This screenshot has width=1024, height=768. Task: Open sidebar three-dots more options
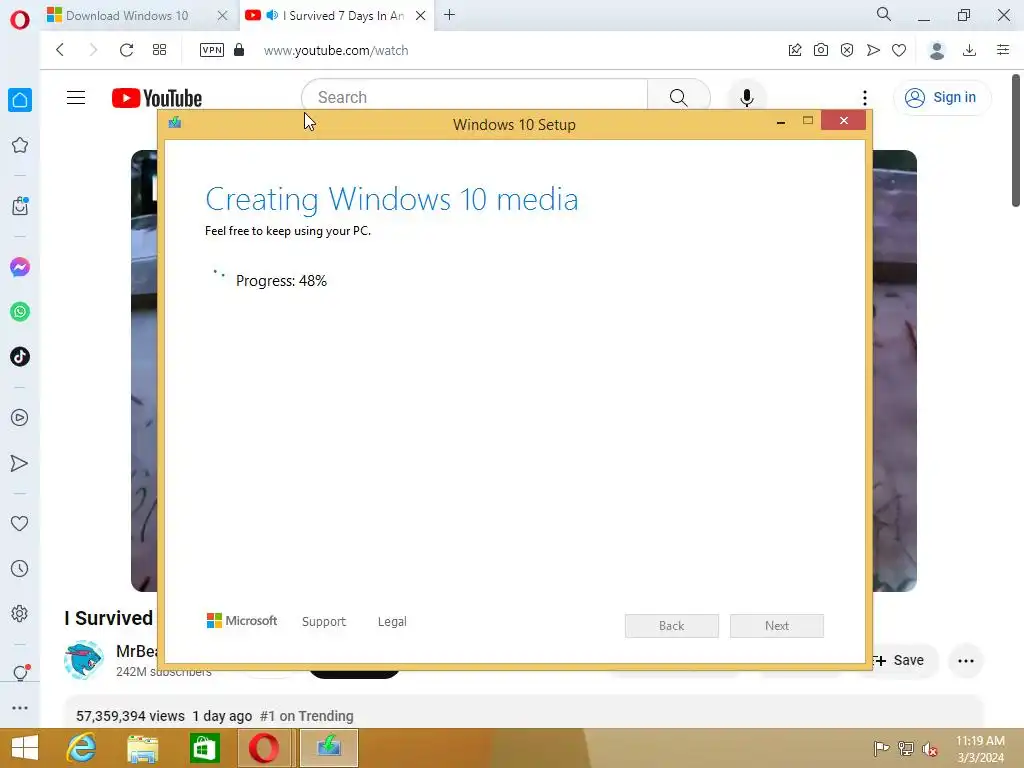pos(20,708)
